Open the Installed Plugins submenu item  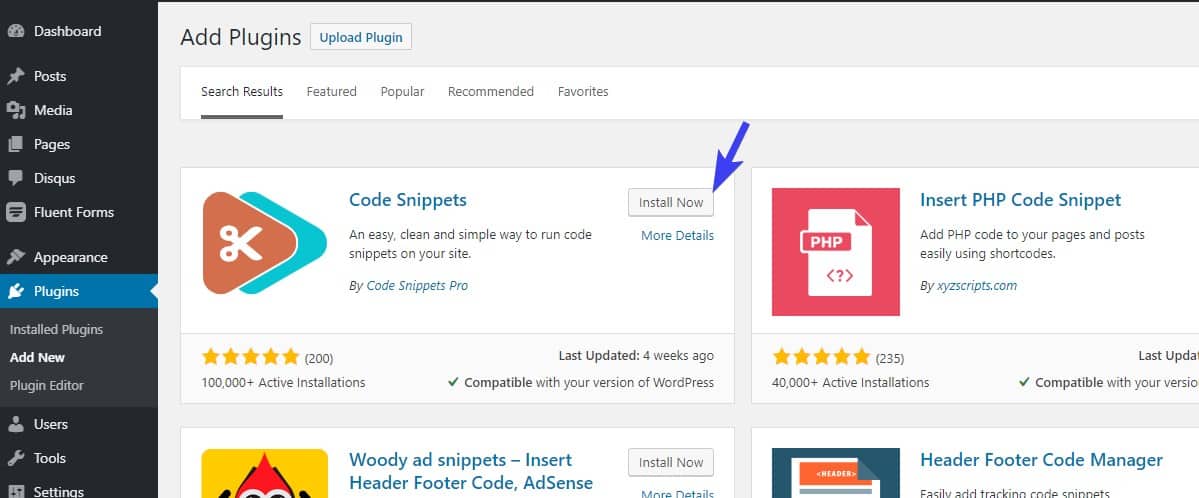57,330
